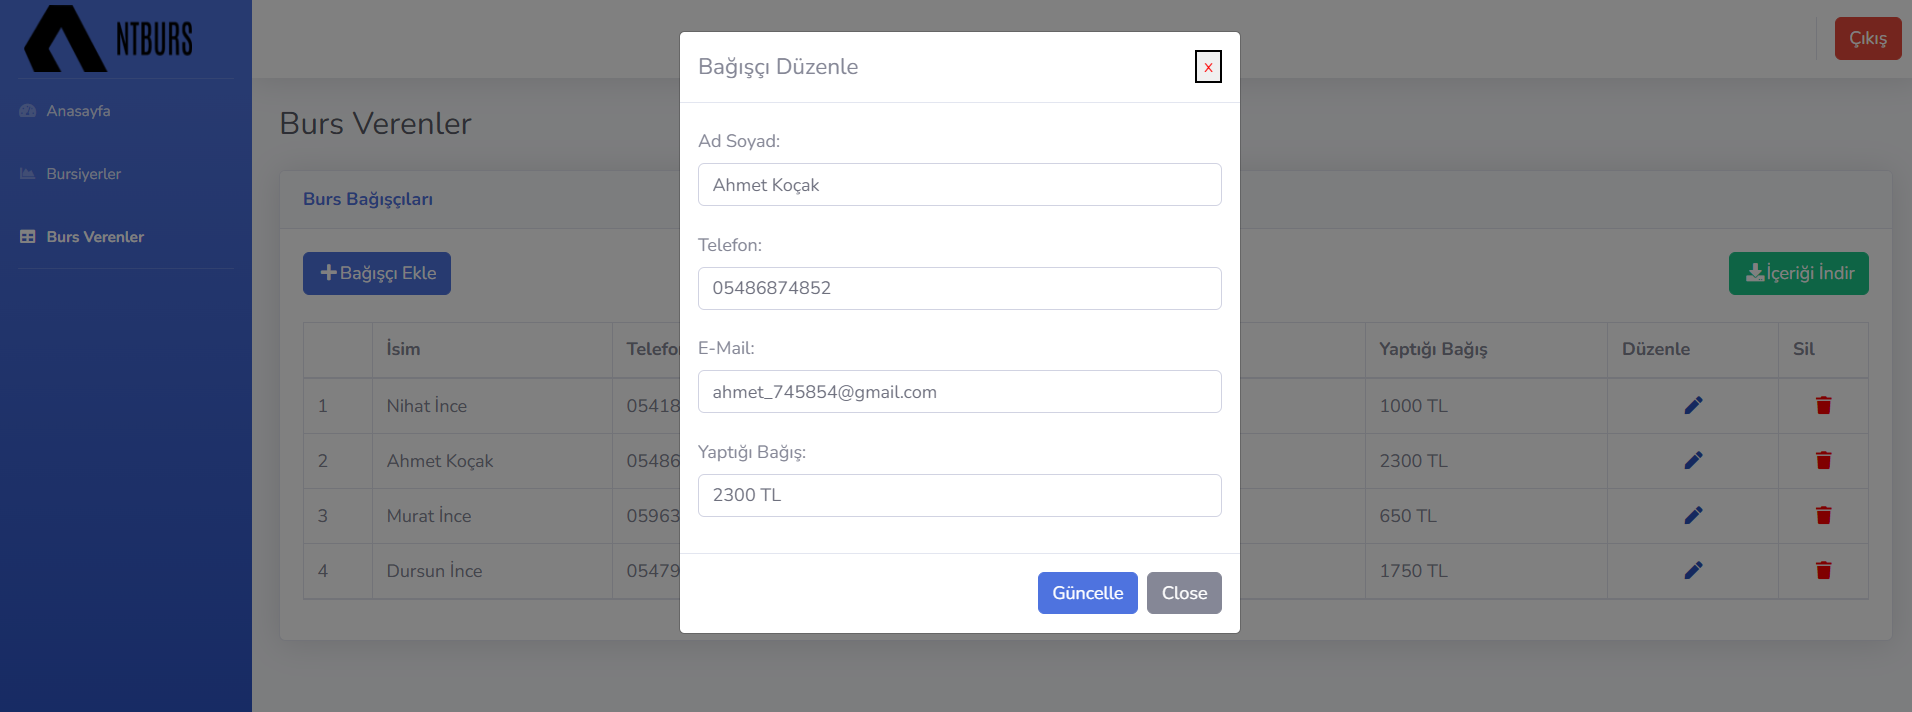Screen dimensions: 1912x712
Task: Open edit pencil icon for Nihat İnce
Action: 1693,405
